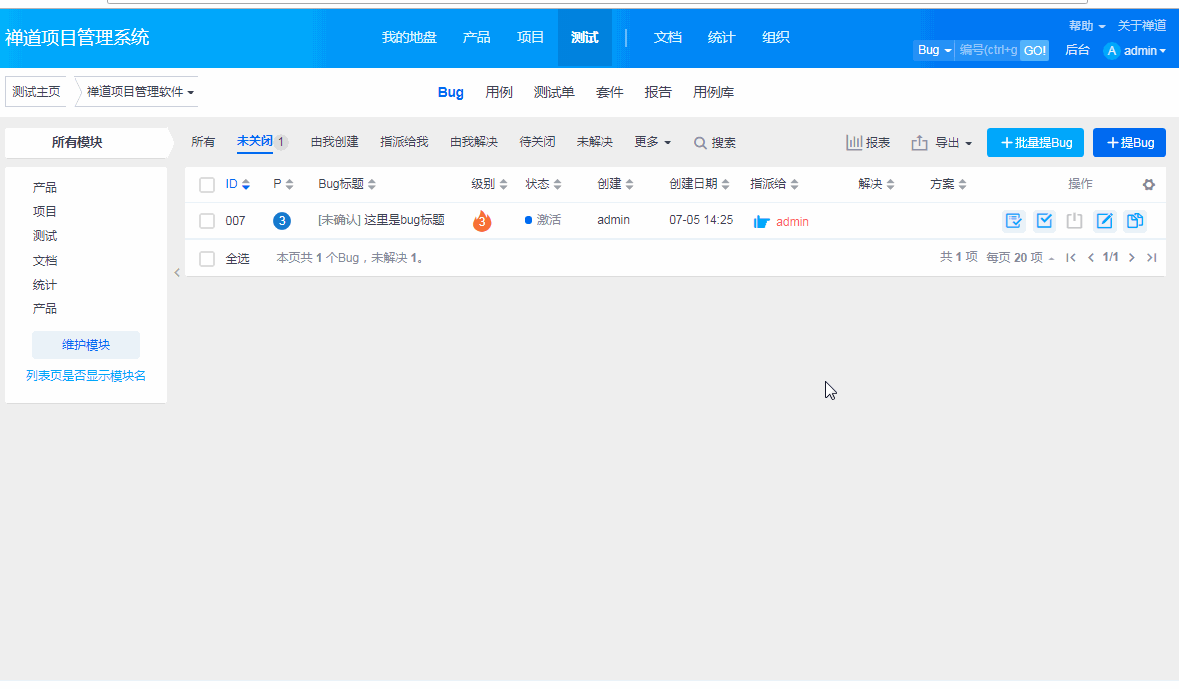The width and height of the screenshot is (1179, 689).
Task: Open the 导出 export dropdown
Action: click(942, 143)
